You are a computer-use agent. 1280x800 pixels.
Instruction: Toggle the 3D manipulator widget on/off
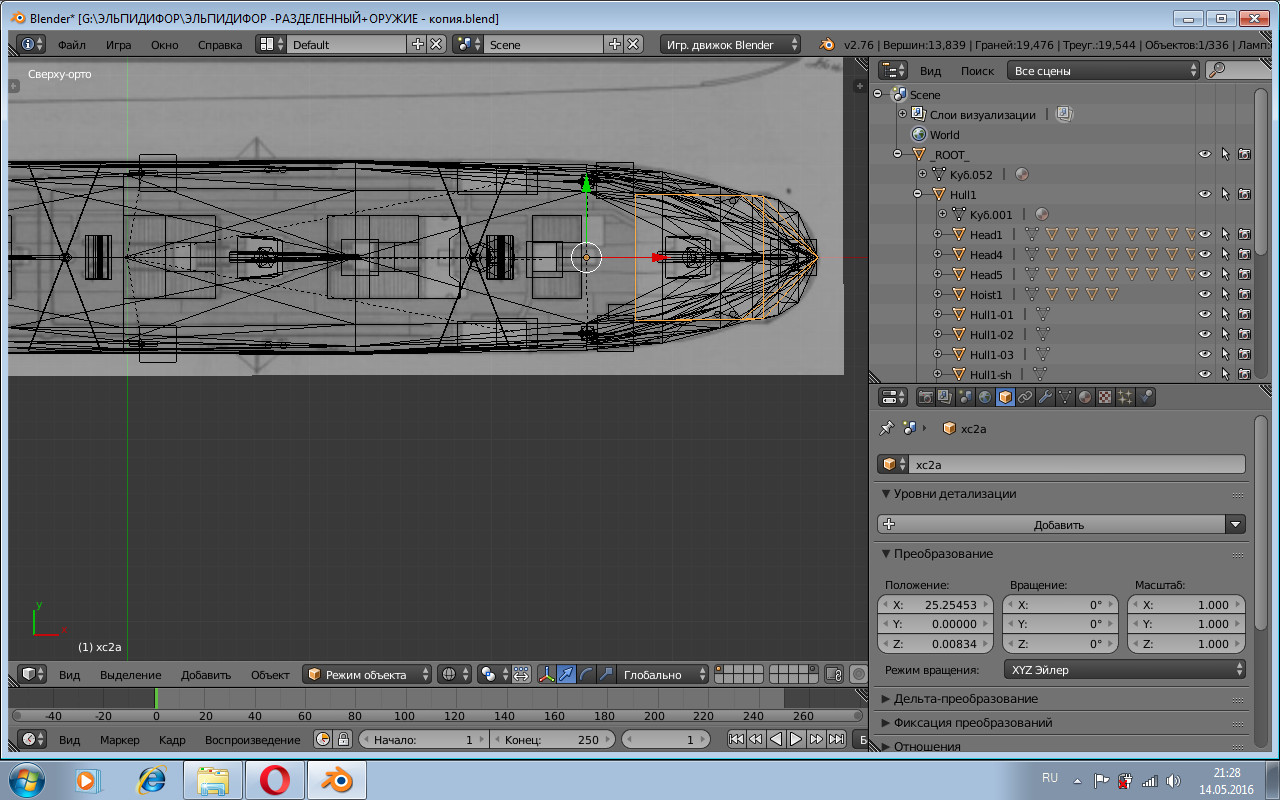click(546, 675)
